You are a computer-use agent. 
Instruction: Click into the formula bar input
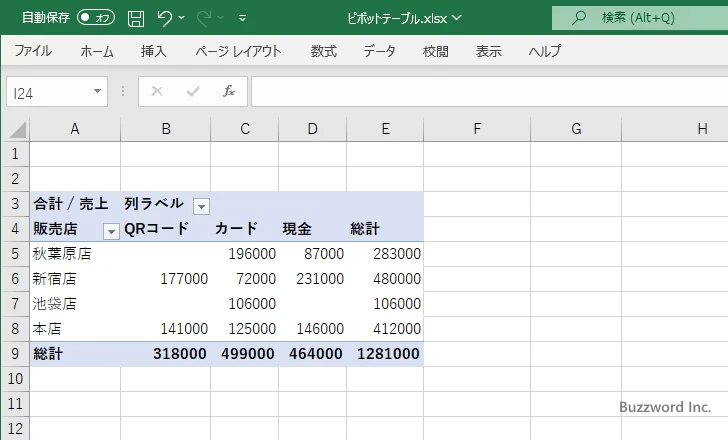tap(489, 91)
